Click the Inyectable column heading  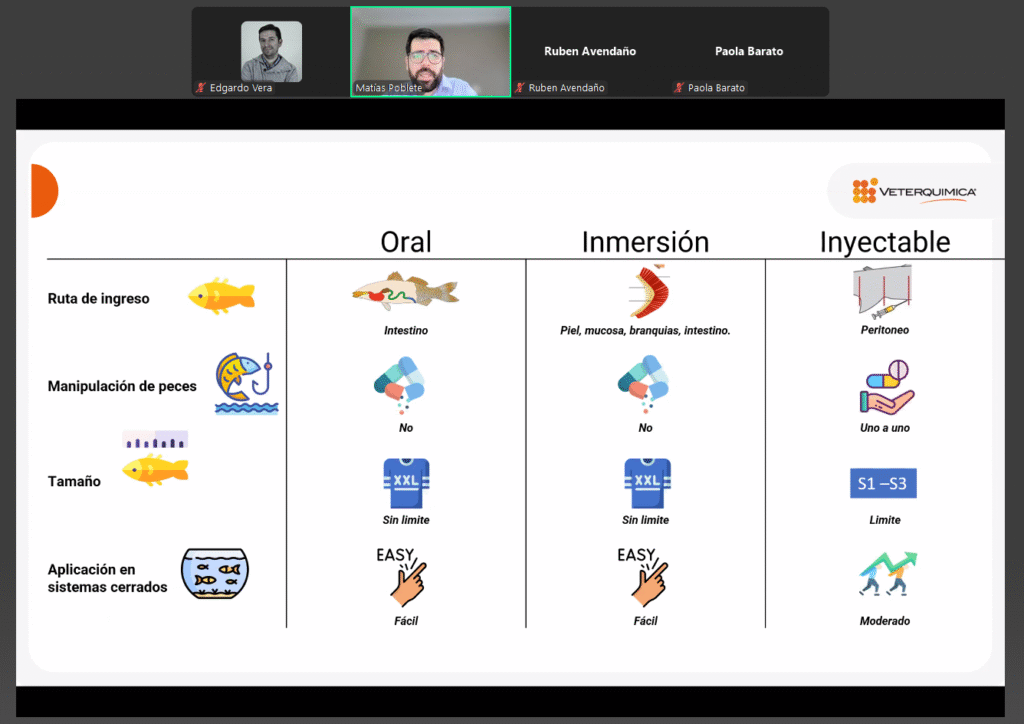tap(884, 242)
